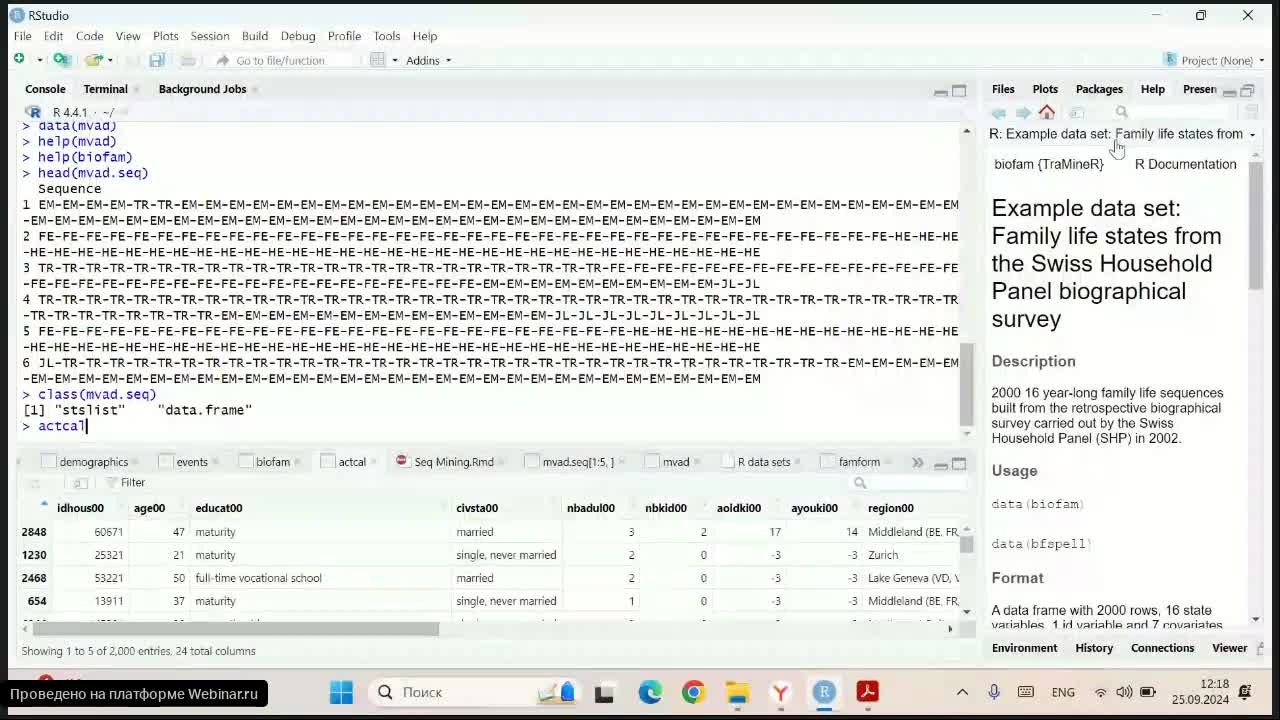Maximize the Help pane

click(1248, 90)
